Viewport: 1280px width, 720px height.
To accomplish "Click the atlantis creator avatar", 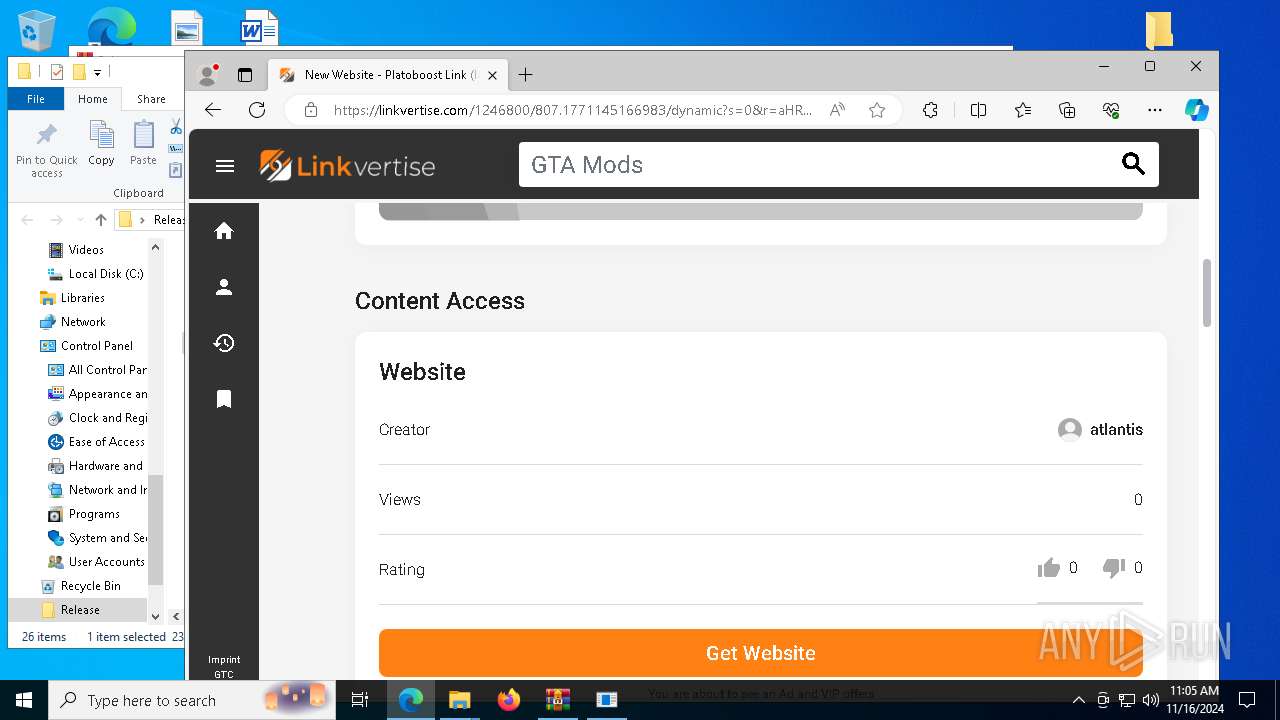I will point(1070,430).
